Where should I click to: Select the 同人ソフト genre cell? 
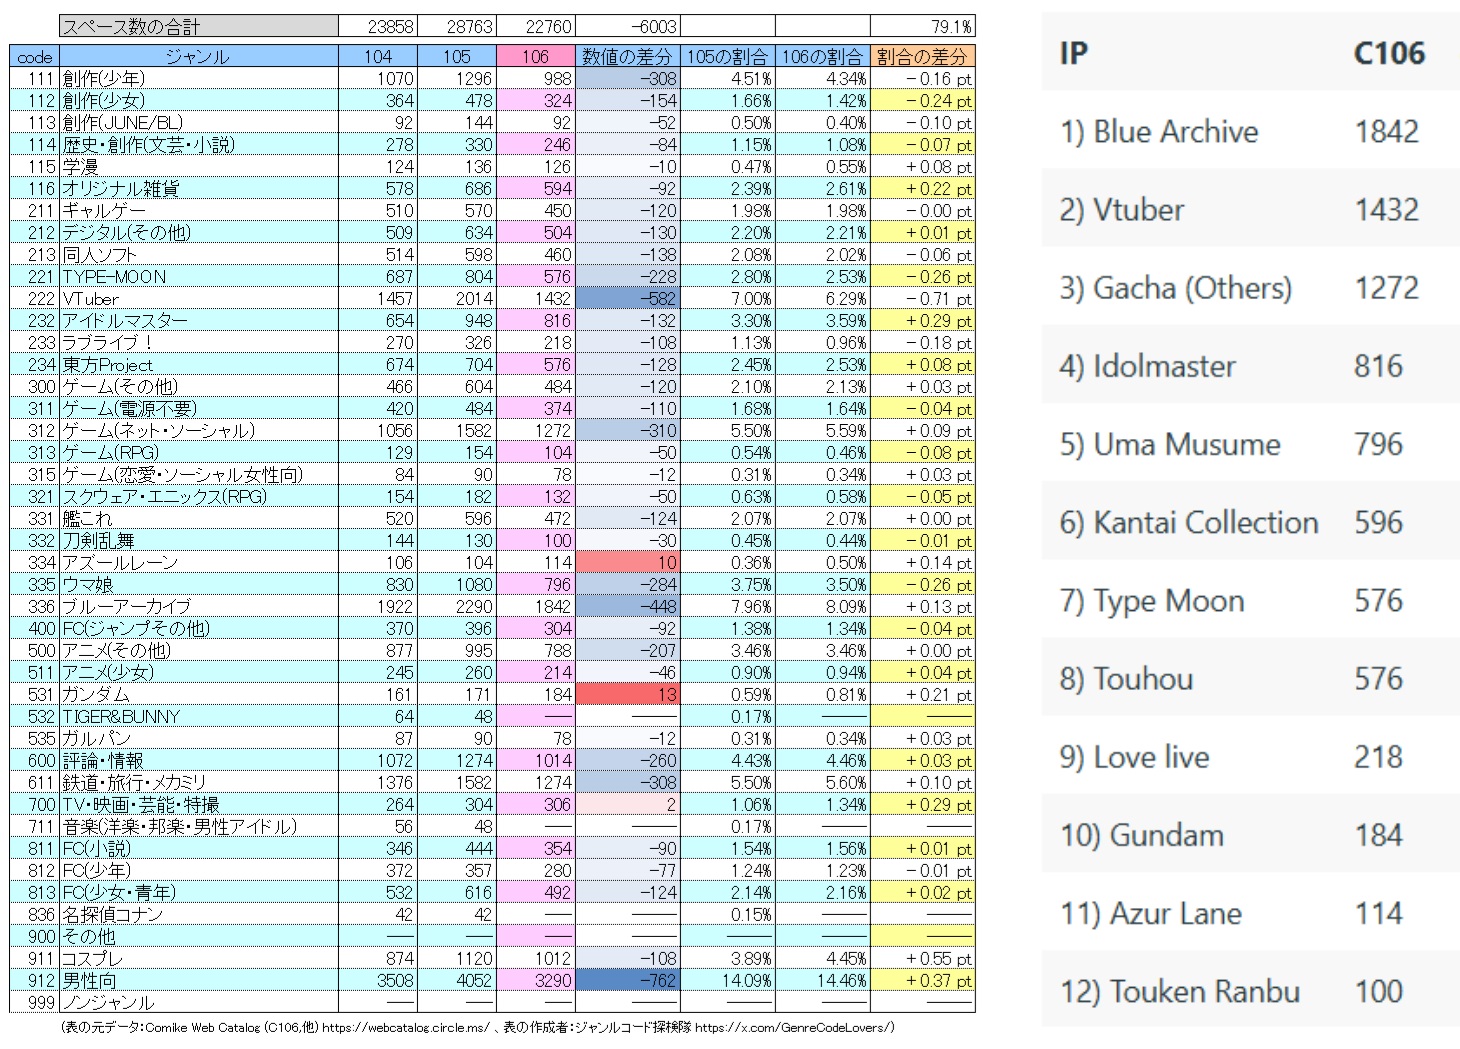(x=198, y=254)
